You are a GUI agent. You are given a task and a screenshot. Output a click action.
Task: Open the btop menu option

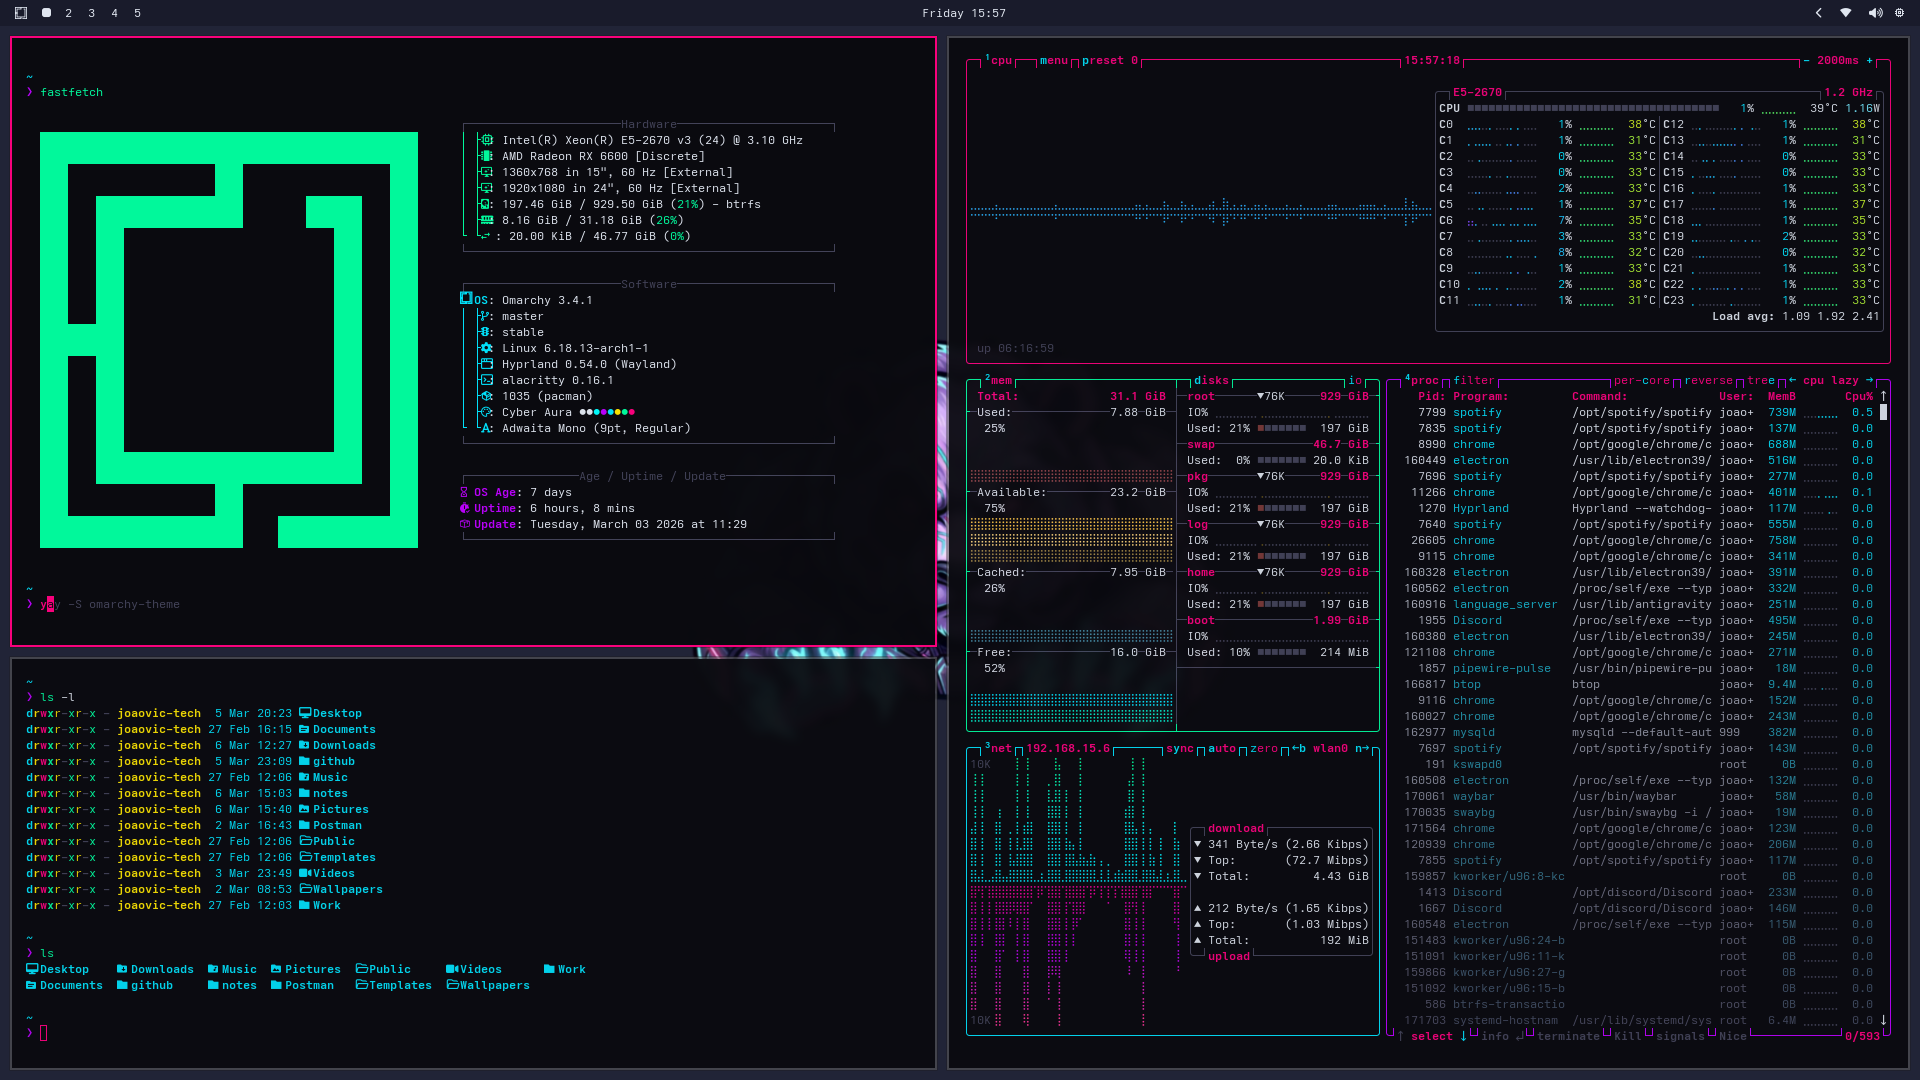point(1053,61)
